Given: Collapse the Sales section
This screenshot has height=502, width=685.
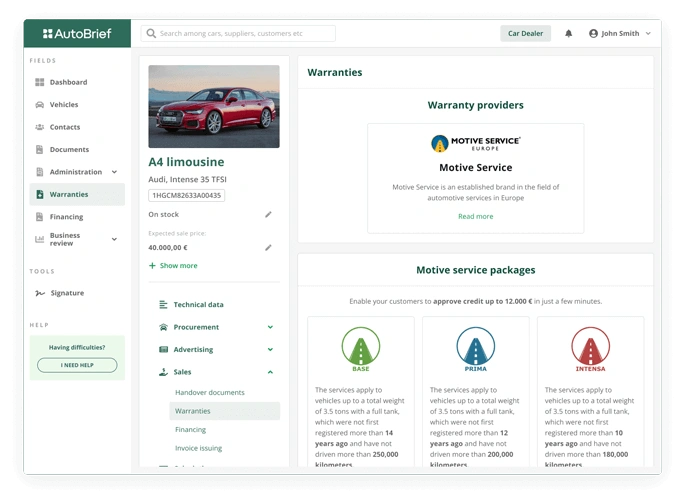Looking at the screenshot, I should tap(270, 372).
